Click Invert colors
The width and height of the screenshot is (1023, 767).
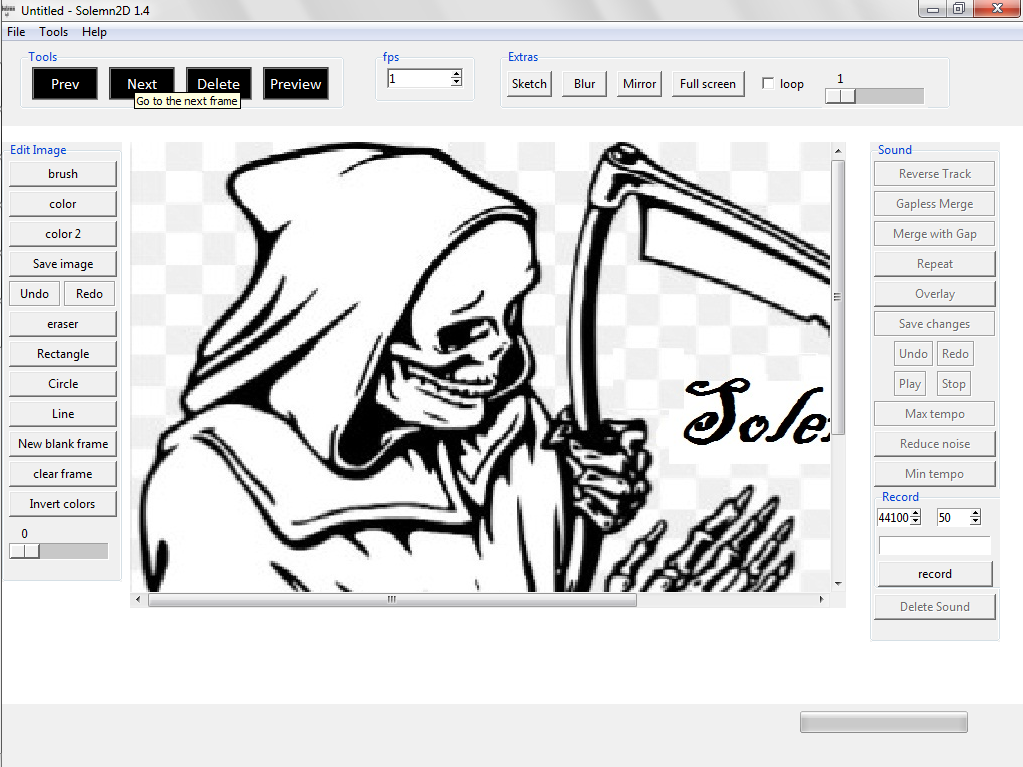(x=63, y=504)
